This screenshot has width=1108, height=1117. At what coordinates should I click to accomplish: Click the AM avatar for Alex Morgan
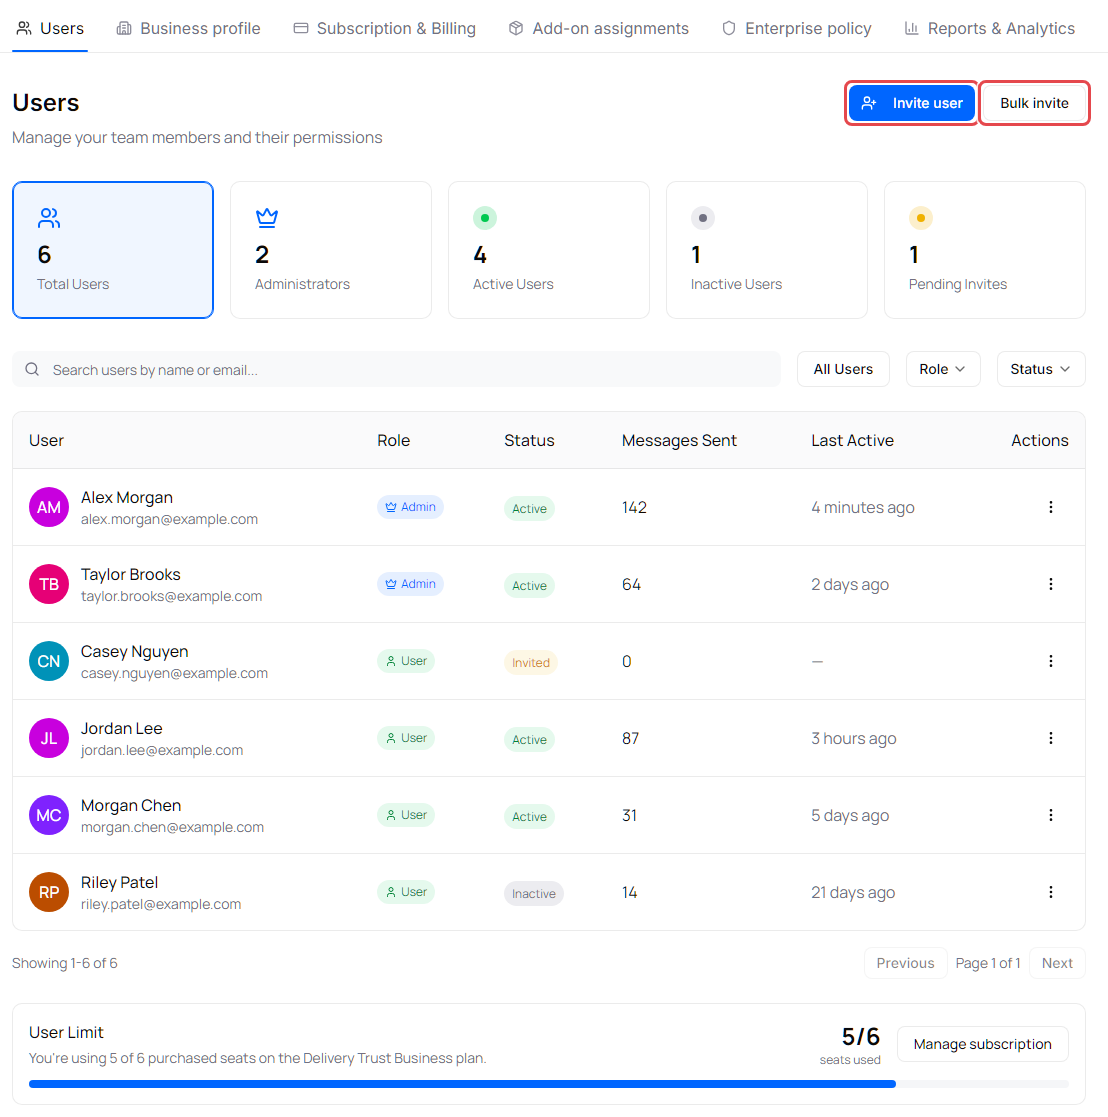(48, 507)
